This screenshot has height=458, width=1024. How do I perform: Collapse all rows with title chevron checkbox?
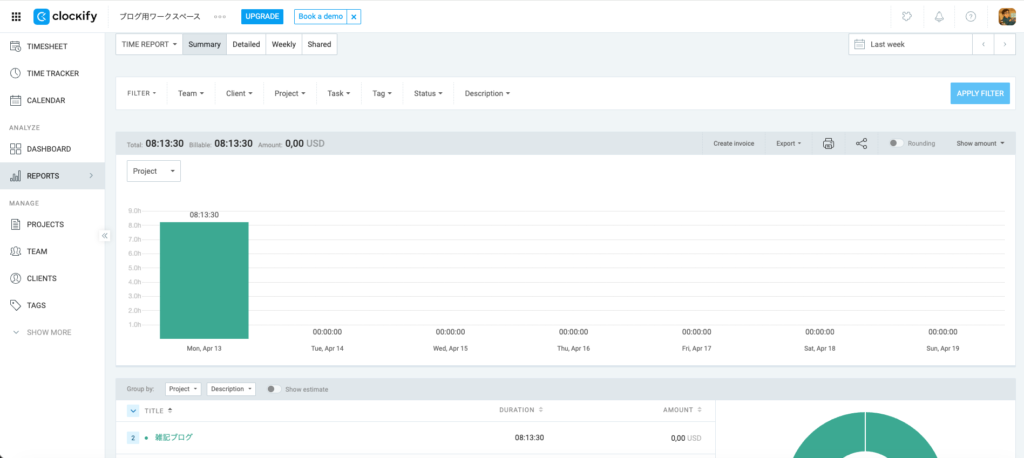tap(133, 410)
